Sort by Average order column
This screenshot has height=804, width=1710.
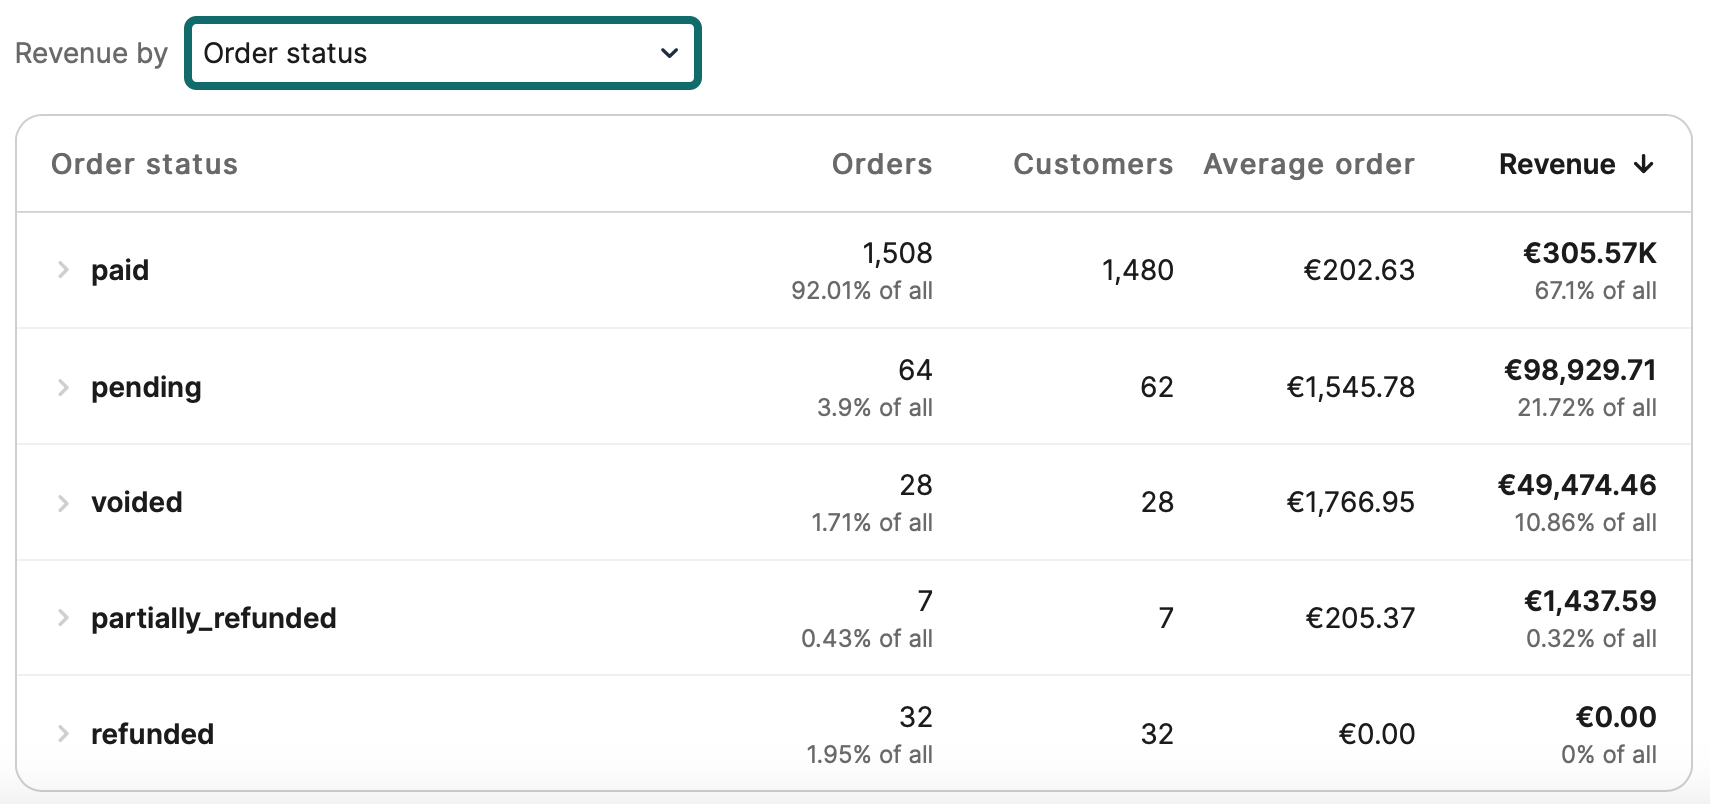pos(1308,164)
